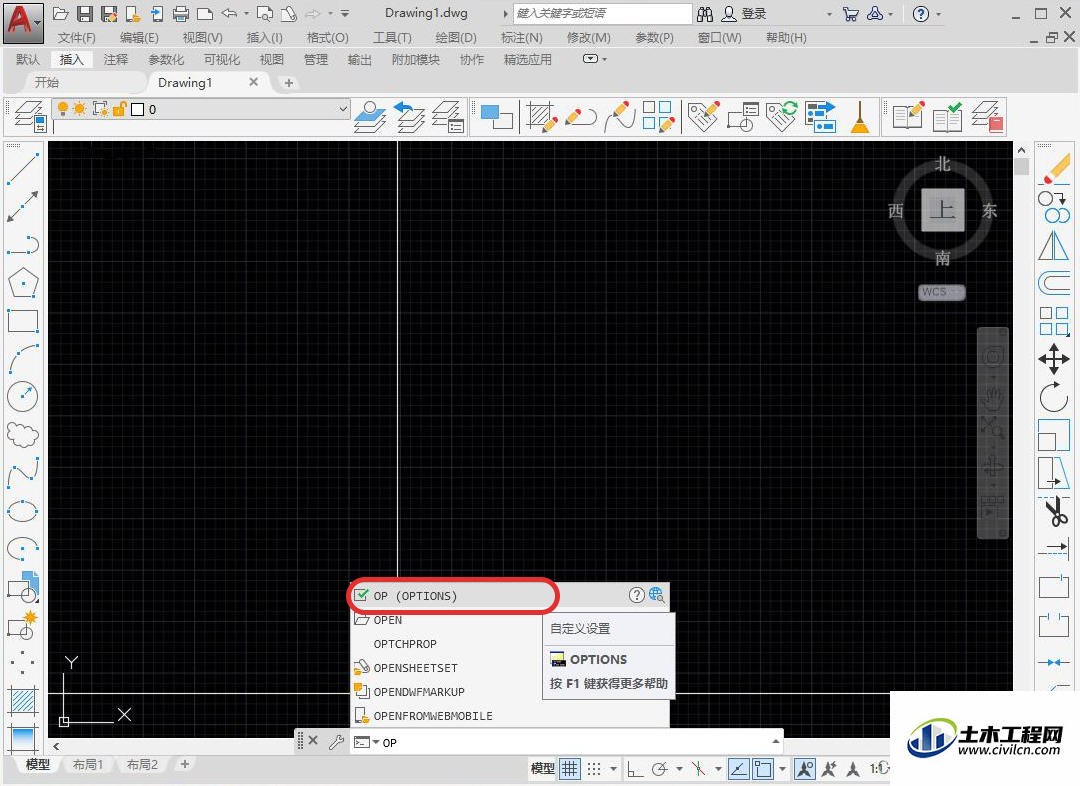Click the layer 0 color swatch
Screen dimensions: 1080x786
click(138, 109)
